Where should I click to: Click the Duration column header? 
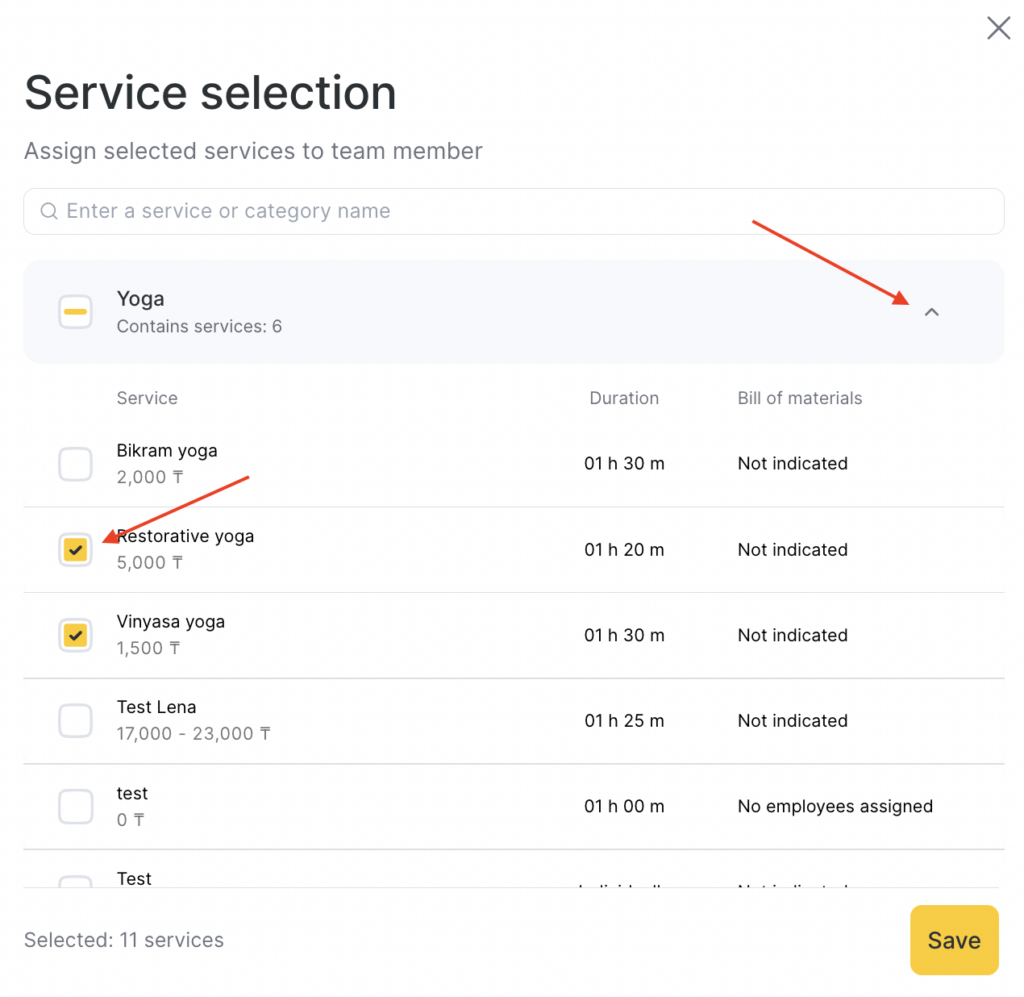(624, 398)
